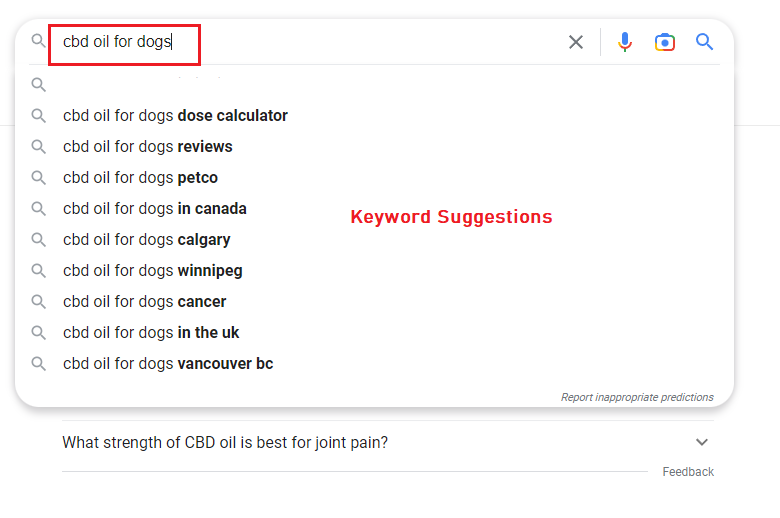The height and width of the screenshot is (518, 780).
Task: Click magnifier icon left of search field
Action: 38,40
